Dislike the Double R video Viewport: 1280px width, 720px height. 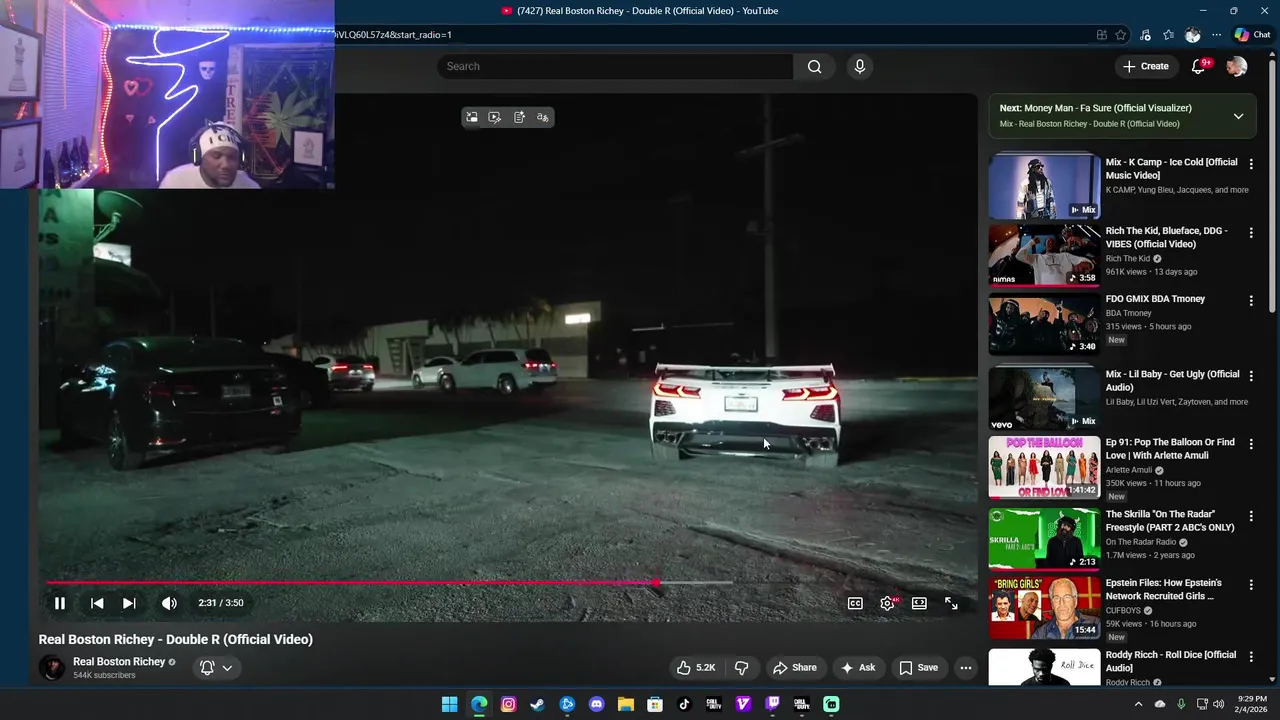pyautogui.click(x=742, y=668)
